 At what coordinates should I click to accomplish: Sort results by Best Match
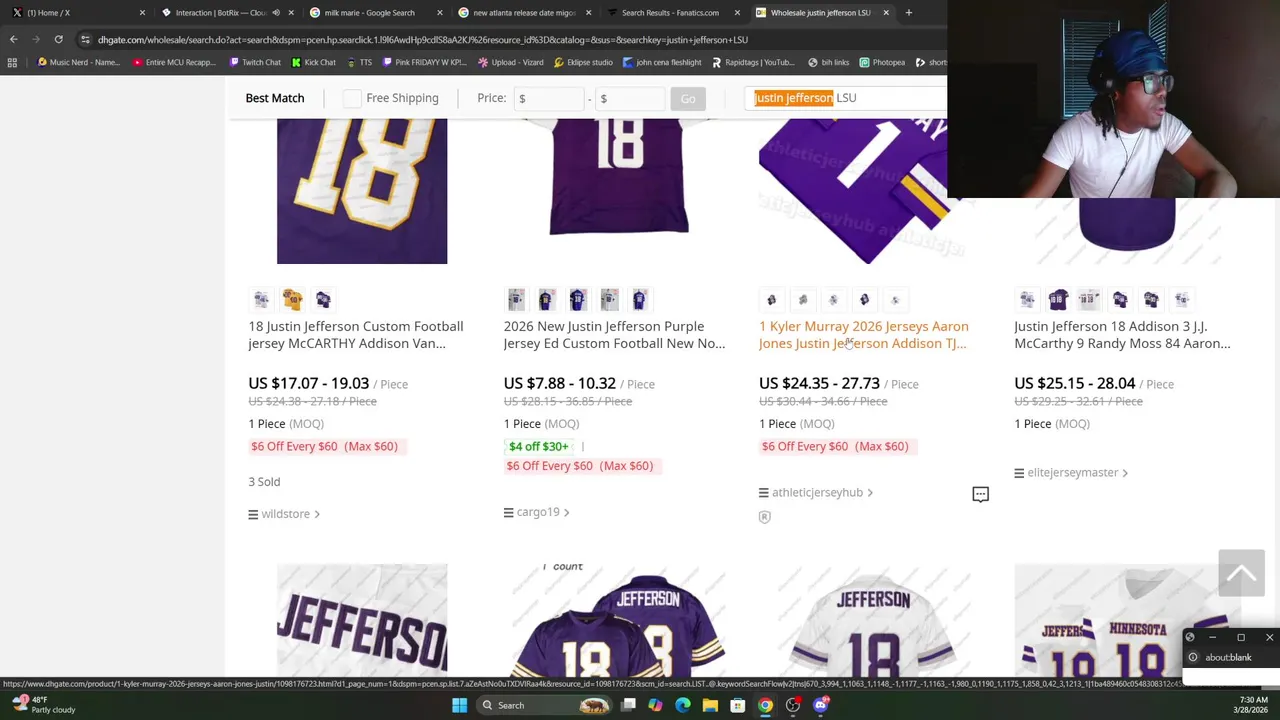[274, 98]
